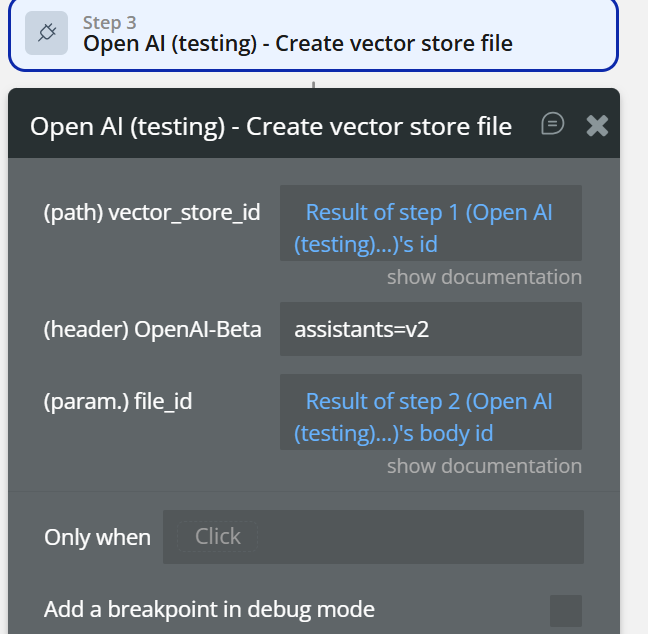
Task: Click the Add a breakpoint in debug mode label
Action: [x=209, y=608]
